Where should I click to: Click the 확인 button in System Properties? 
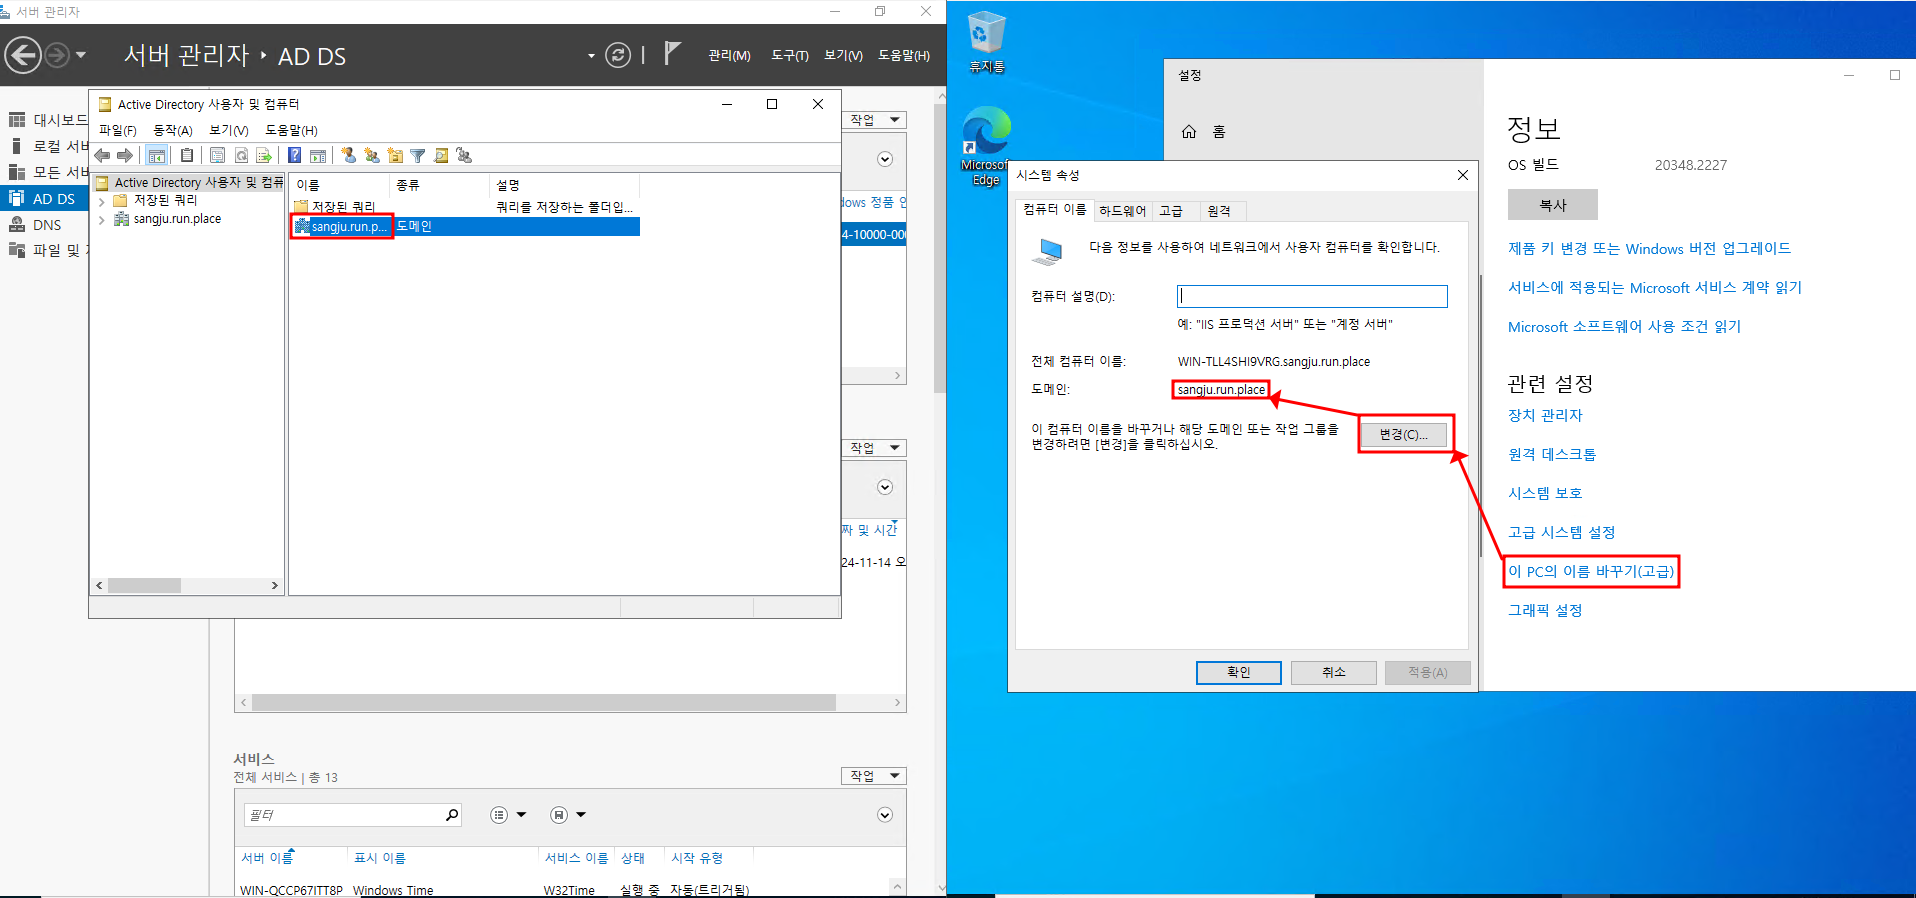(x=1238, y=672)
